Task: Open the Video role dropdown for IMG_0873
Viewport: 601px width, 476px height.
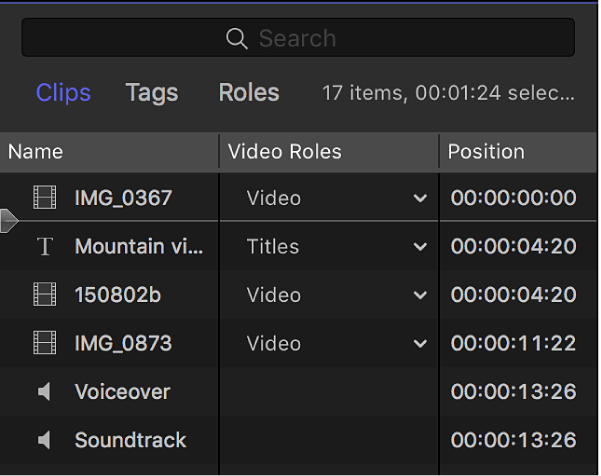Action: (x=419, y=344)
